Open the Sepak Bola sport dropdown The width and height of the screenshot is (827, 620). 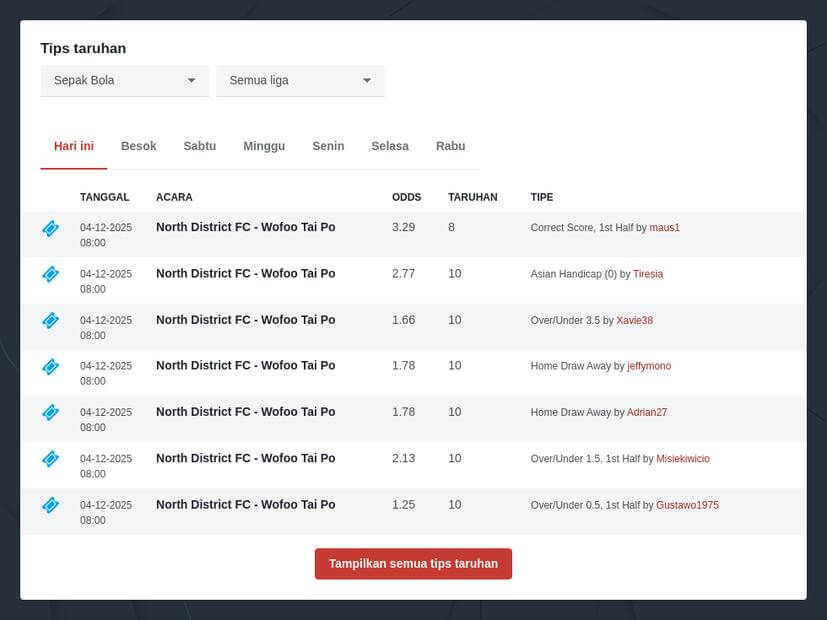click(123, 80)
